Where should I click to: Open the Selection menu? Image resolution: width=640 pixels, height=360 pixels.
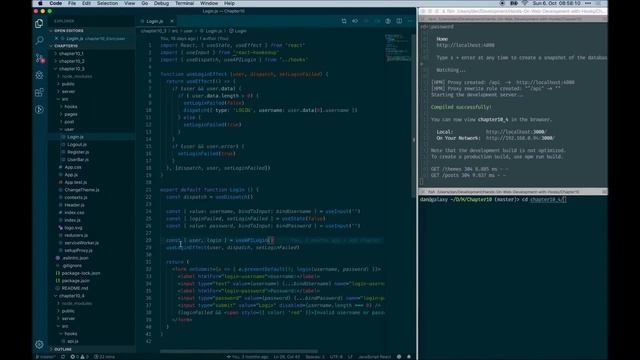107,3
